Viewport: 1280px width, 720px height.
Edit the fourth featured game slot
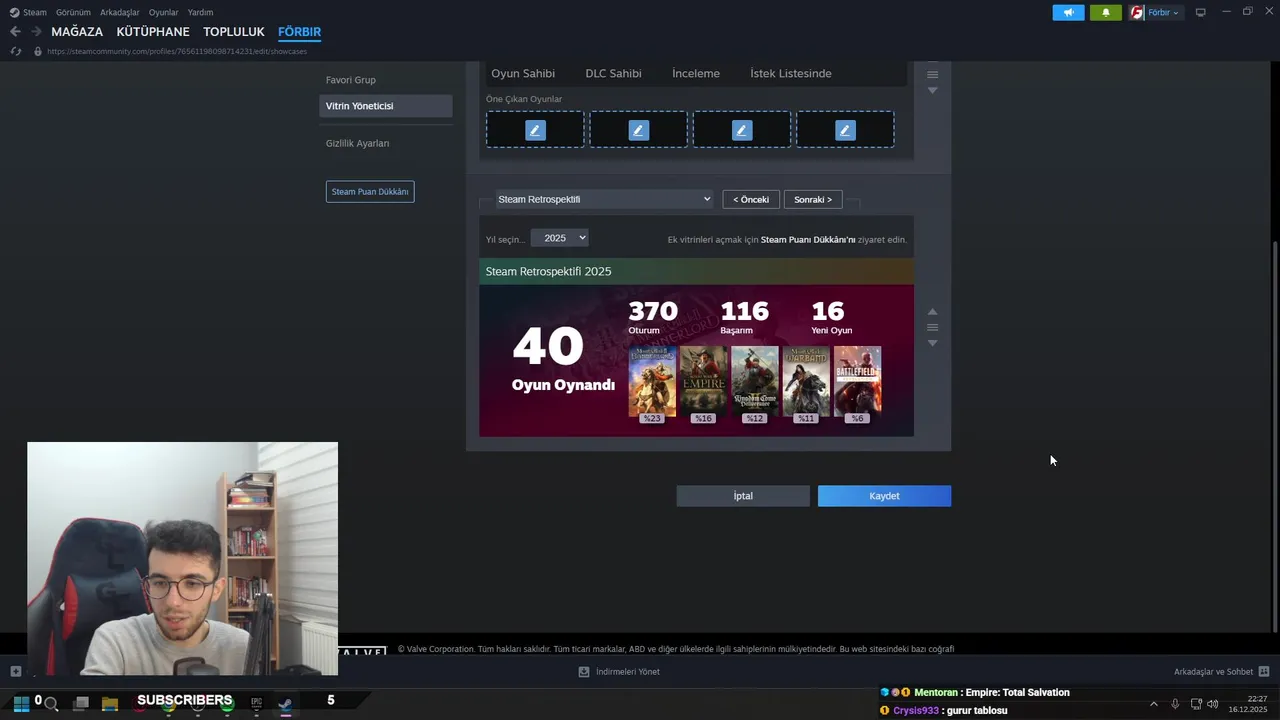(x=845, y=130)
